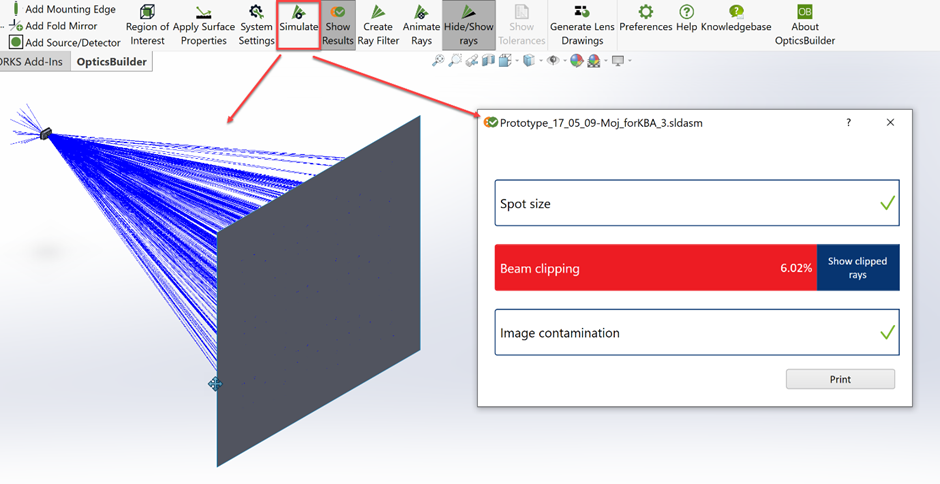Start Animate Rays
Screen dimensions: 940x484
[421, 25]
